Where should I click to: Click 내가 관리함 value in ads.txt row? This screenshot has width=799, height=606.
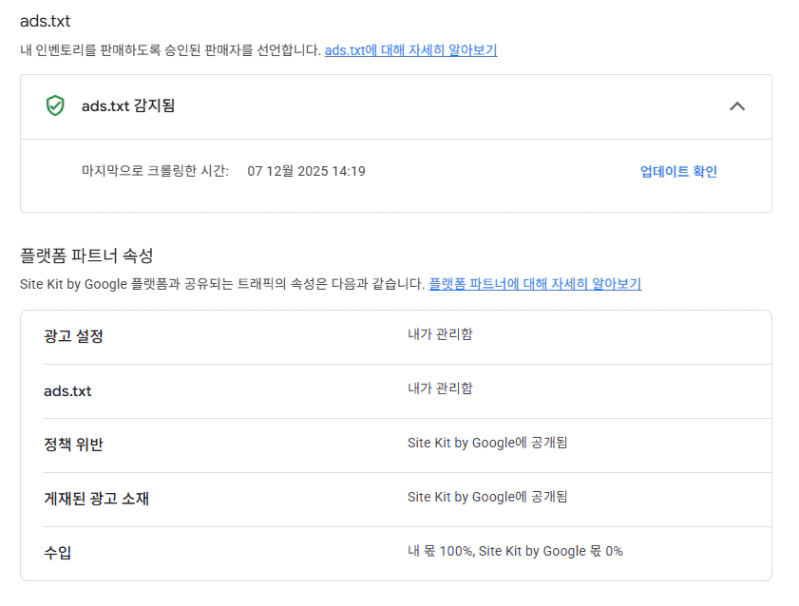(x=440, y=389)
